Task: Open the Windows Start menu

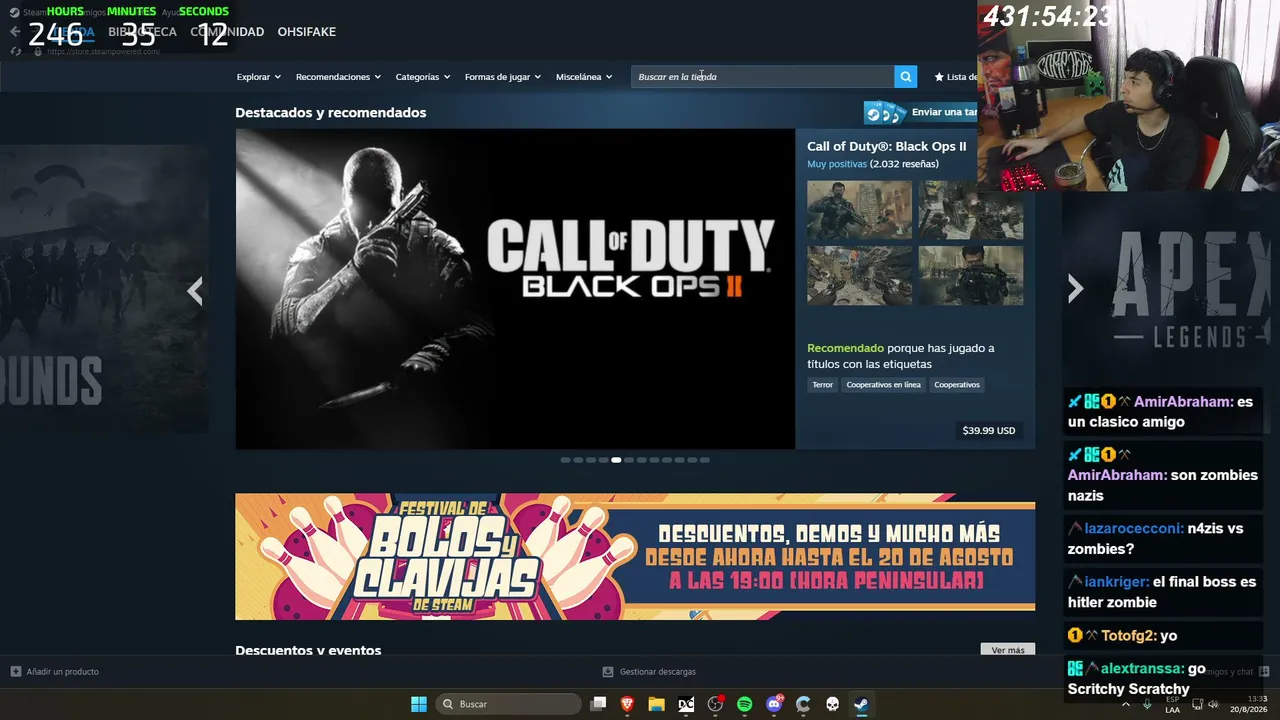Action: coord(419,704)
